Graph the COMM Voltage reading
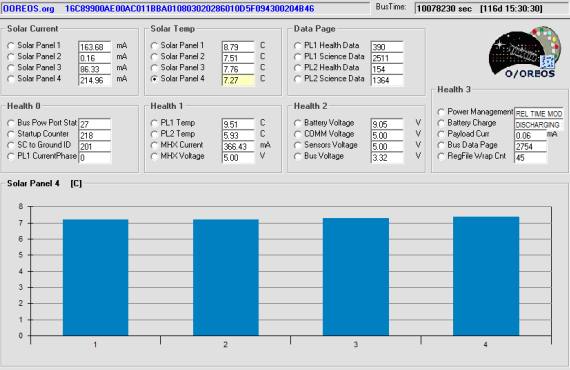 point(297,134)
